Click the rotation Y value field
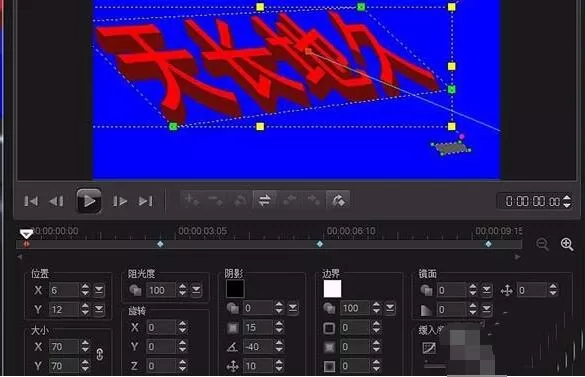 161,347
